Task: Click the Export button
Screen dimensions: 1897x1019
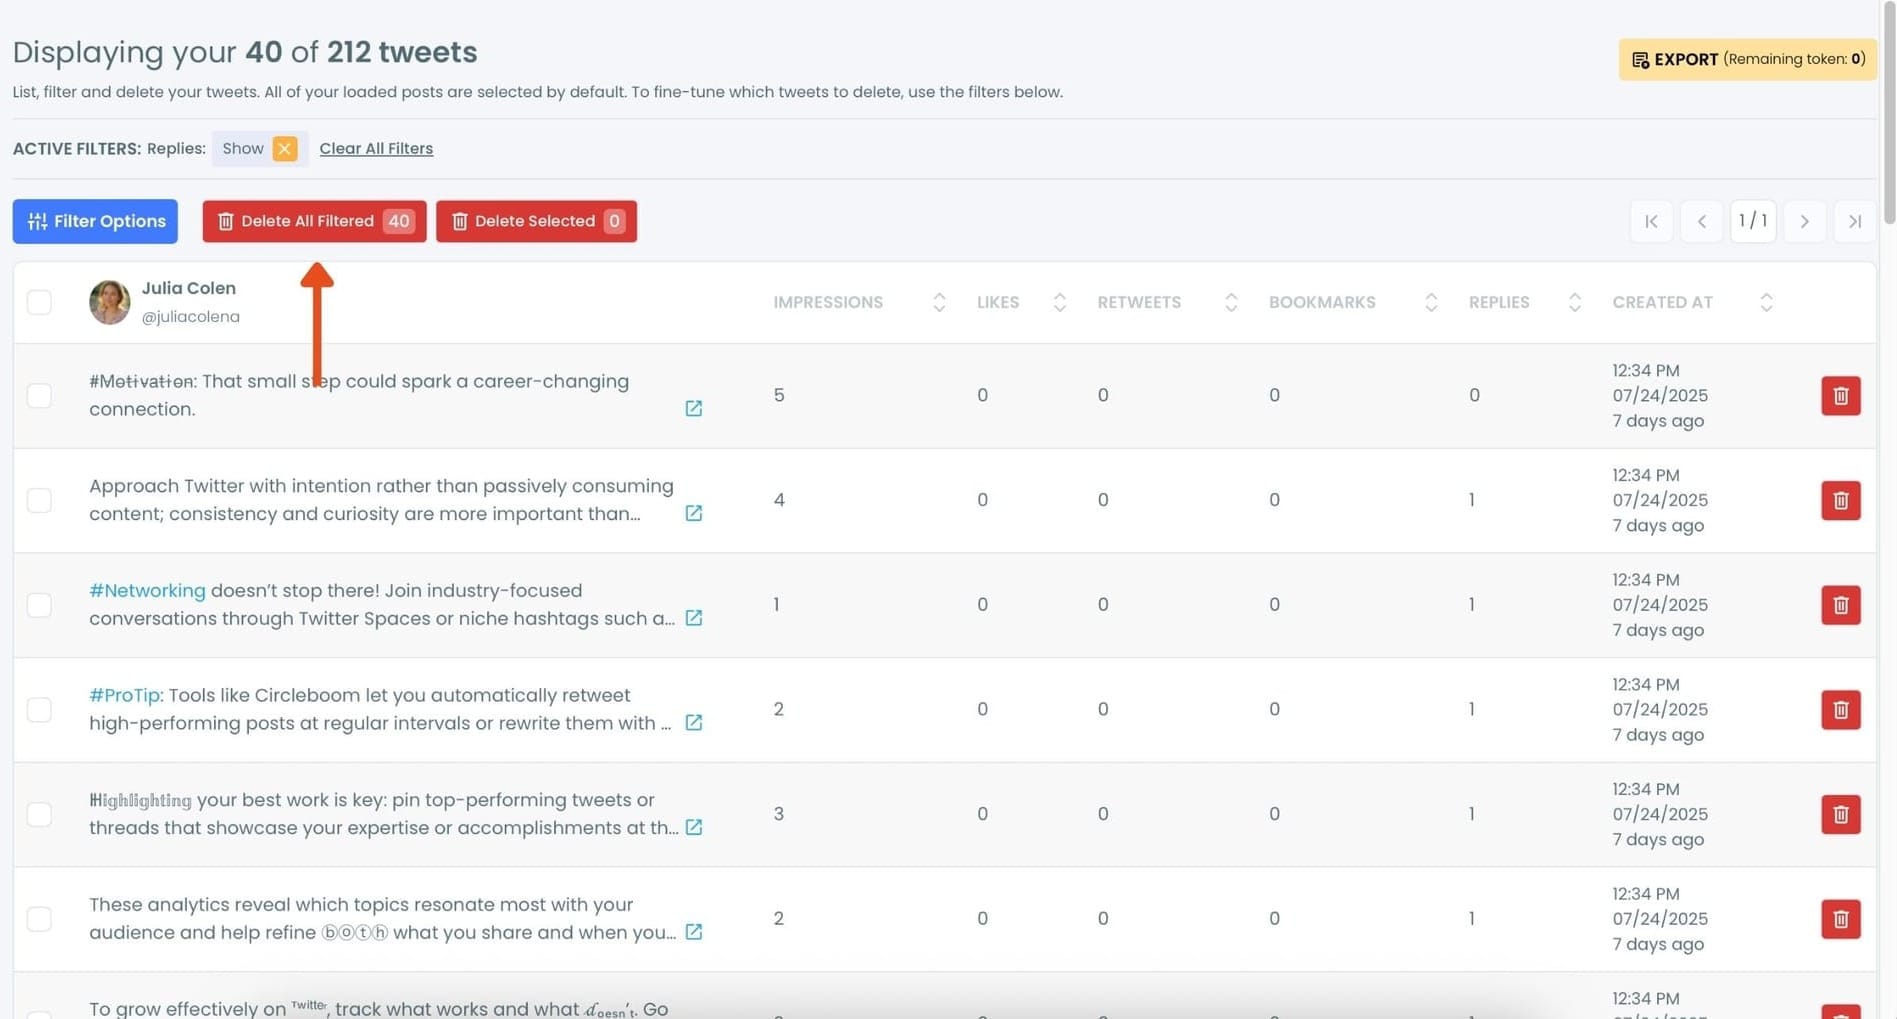Action: 1747,59
